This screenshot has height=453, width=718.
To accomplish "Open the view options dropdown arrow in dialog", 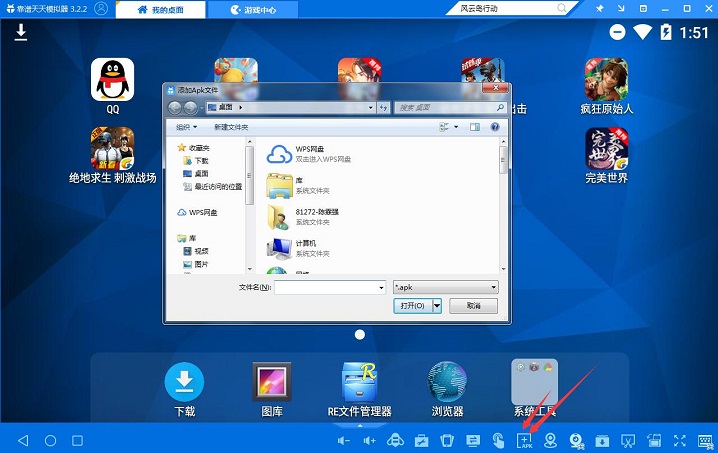I will pos(456,127).
